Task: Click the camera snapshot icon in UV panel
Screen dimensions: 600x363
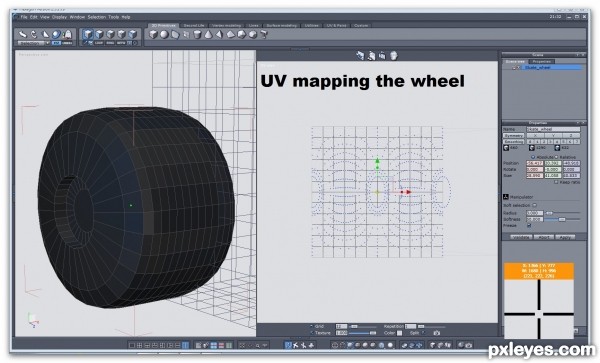Action: coord(437,333)
